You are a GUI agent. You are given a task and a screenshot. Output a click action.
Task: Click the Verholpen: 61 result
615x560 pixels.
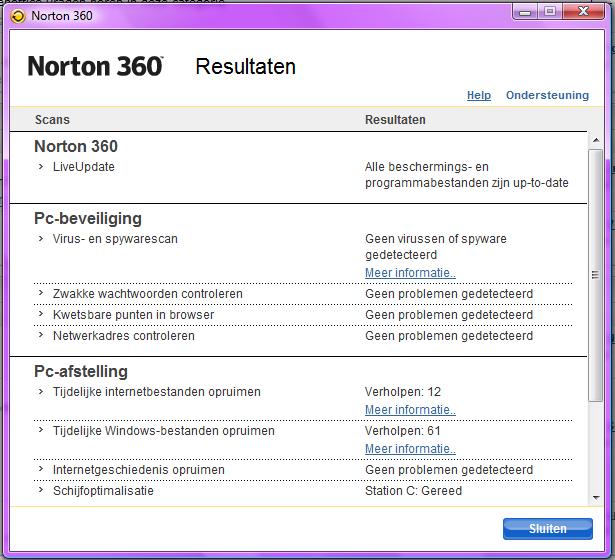click(403, 431)
